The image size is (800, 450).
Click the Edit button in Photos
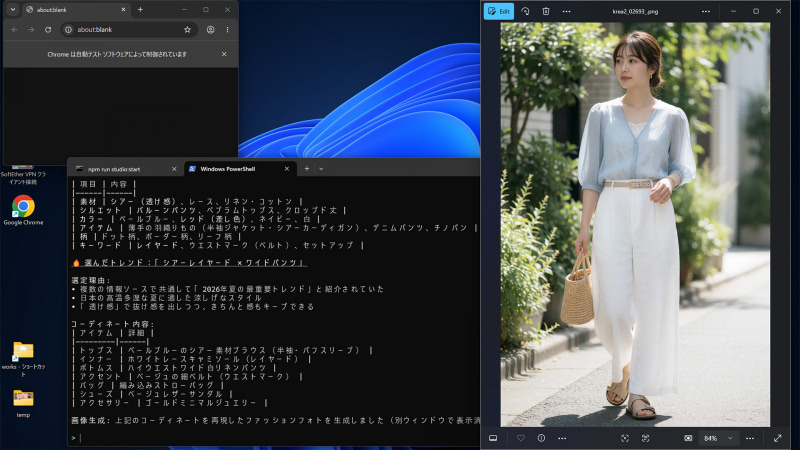click(498, 11)
